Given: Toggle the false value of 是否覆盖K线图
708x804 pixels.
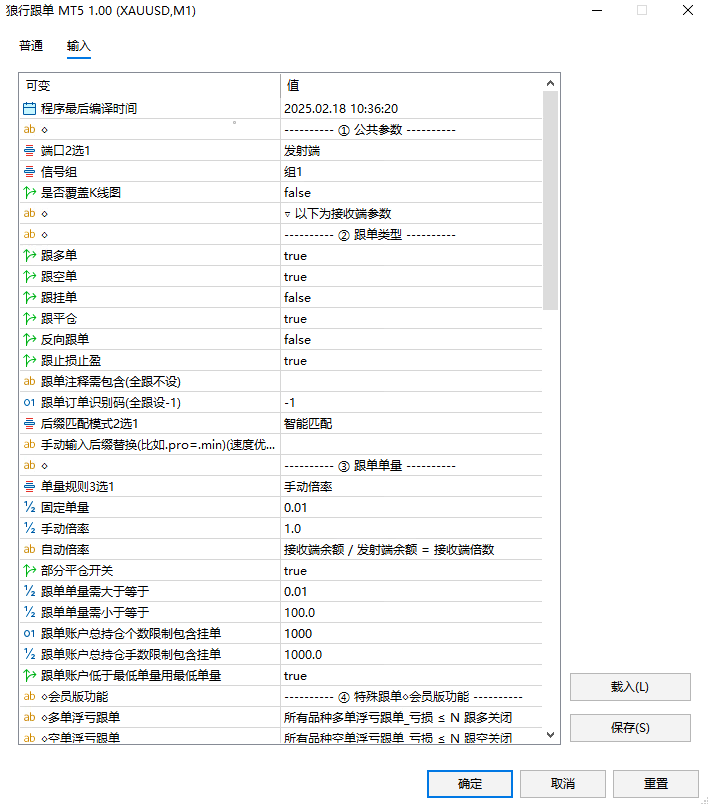Looking at the screenshot, I should (x=411, y=193).
